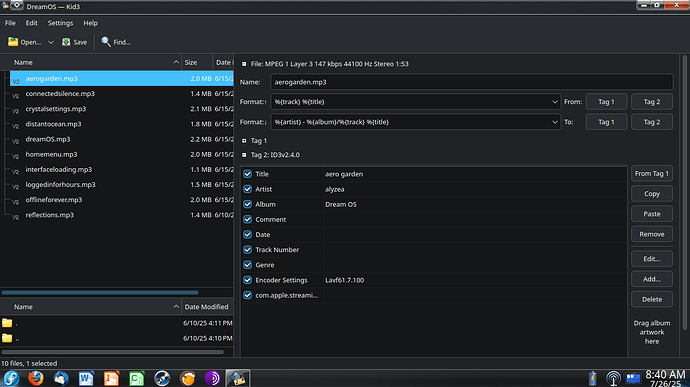
Task: Sort files by Size column header
Action: click(x=197, y=62)
